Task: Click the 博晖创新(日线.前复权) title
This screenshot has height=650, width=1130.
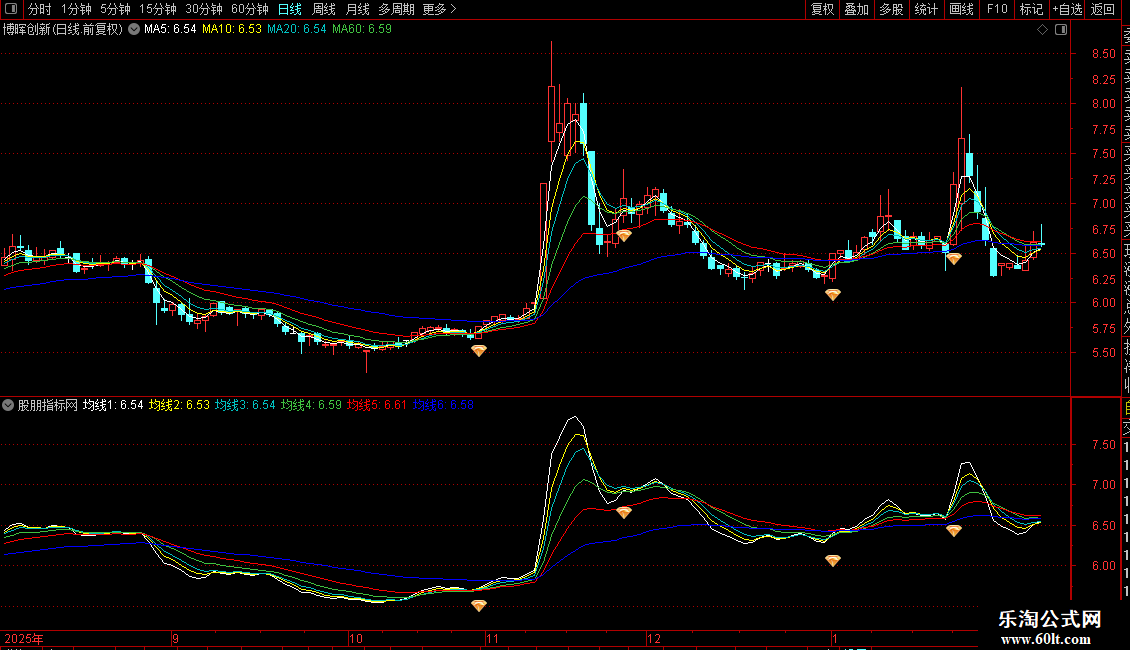Action: coord(63,30)
